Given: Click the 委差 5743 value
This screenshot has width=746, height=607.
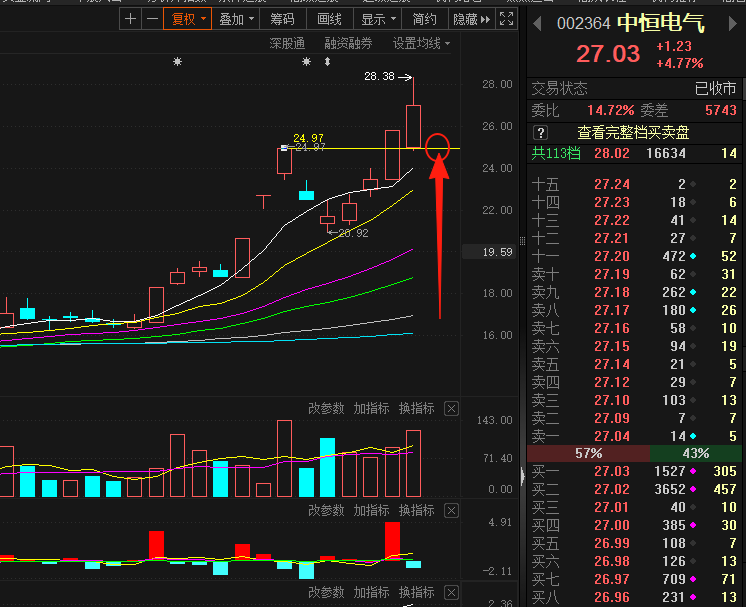Looking at the screenshot, I should coord(720,110).
